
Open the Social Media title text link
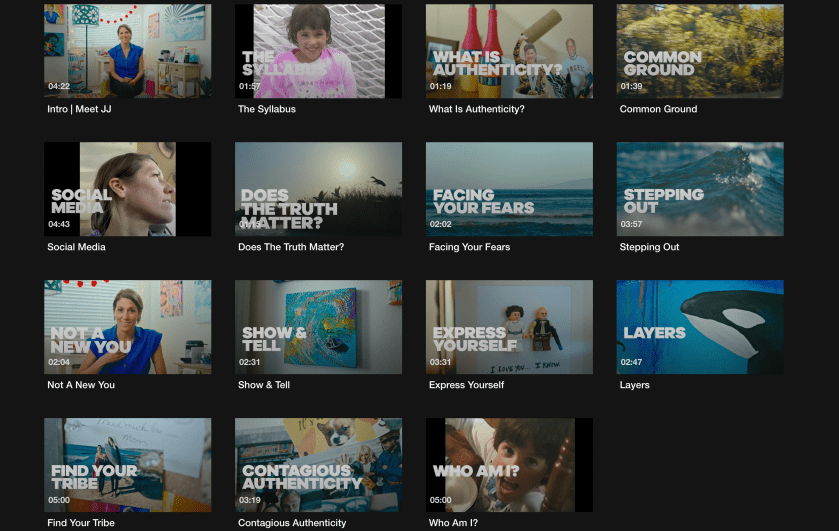tap(76, 247)
